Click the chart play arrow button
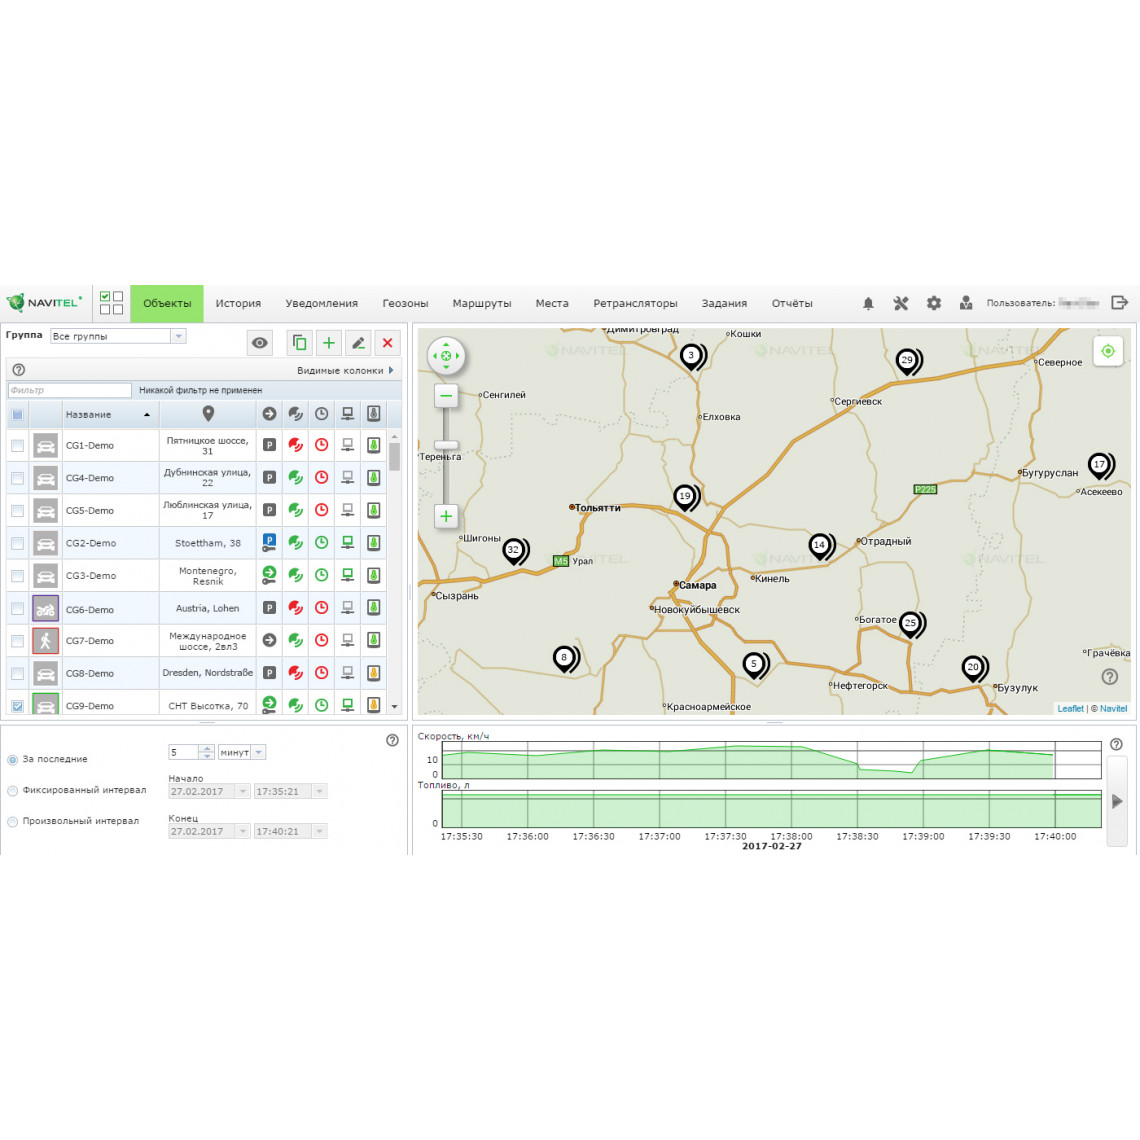Screen dimensions: 1140x1140 click(x=1117, y=801)
